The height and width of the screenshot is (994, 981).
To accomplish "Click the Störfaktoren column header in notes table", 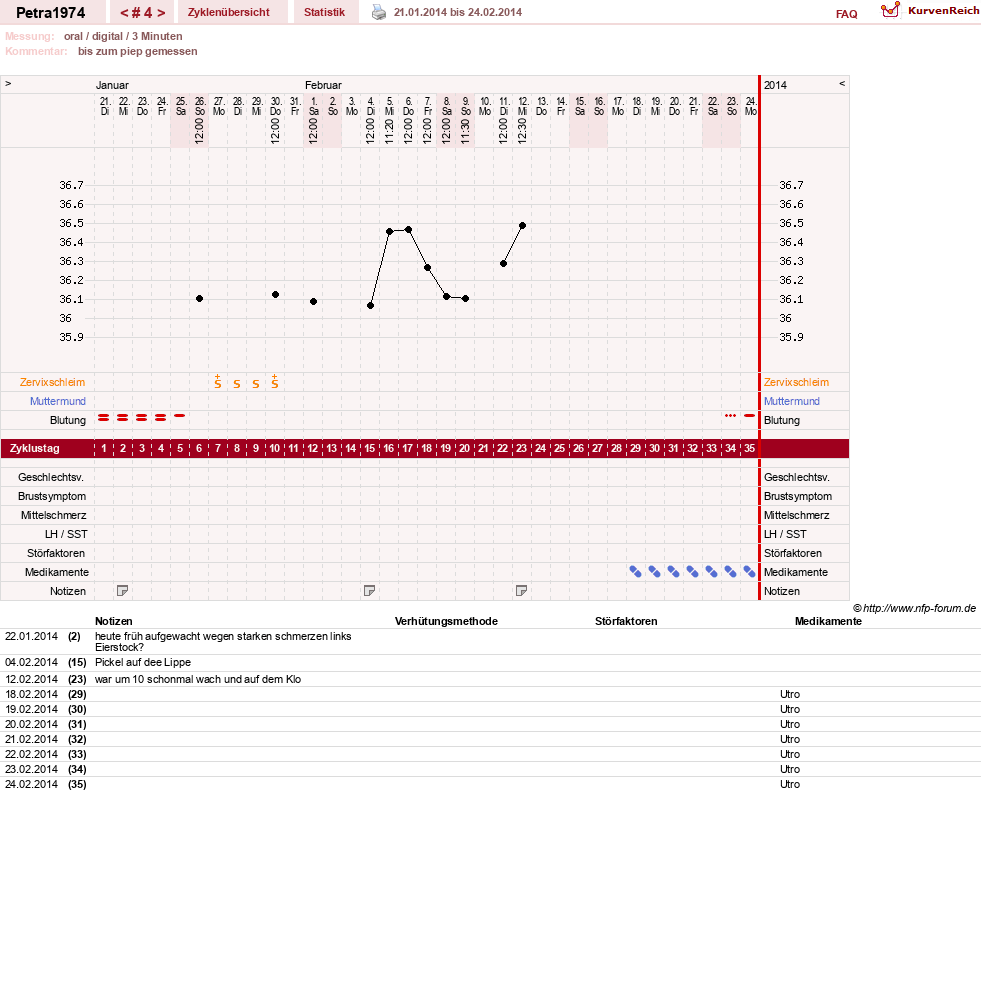I will coord(626,621).
